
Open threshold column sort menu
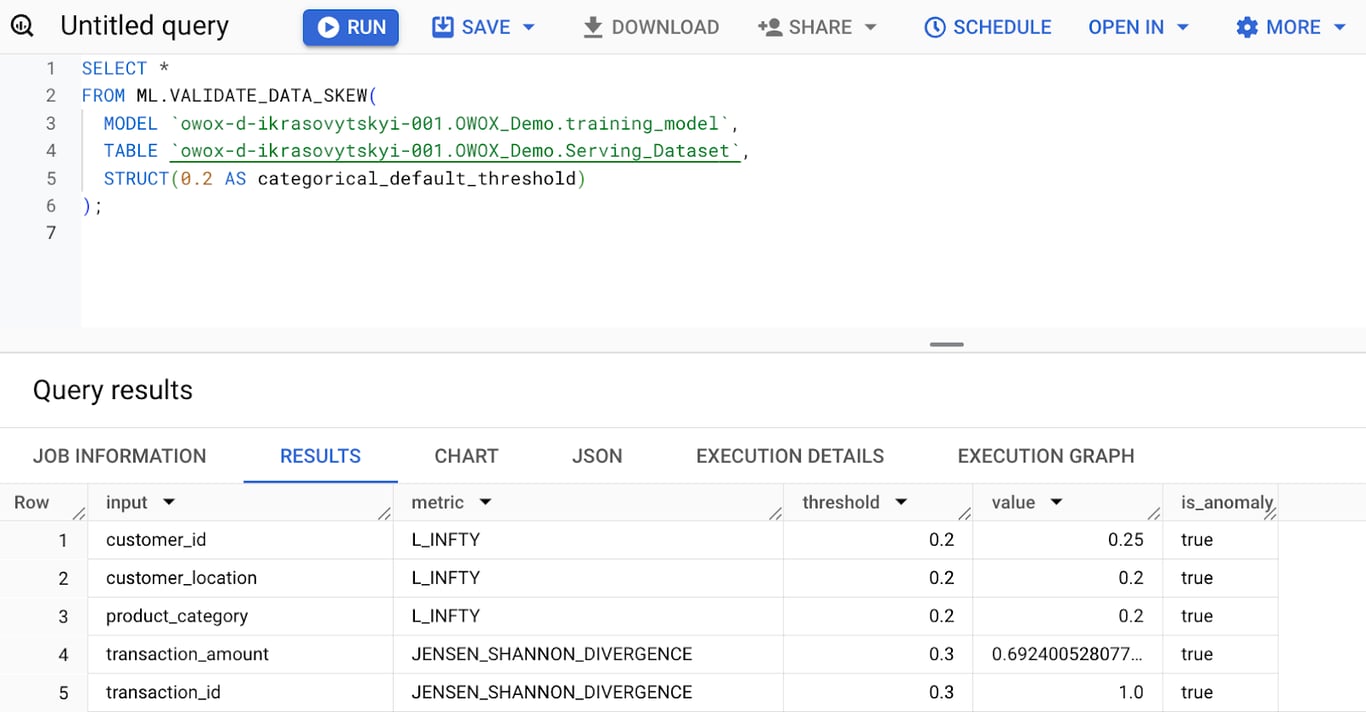tap(901, 502)
